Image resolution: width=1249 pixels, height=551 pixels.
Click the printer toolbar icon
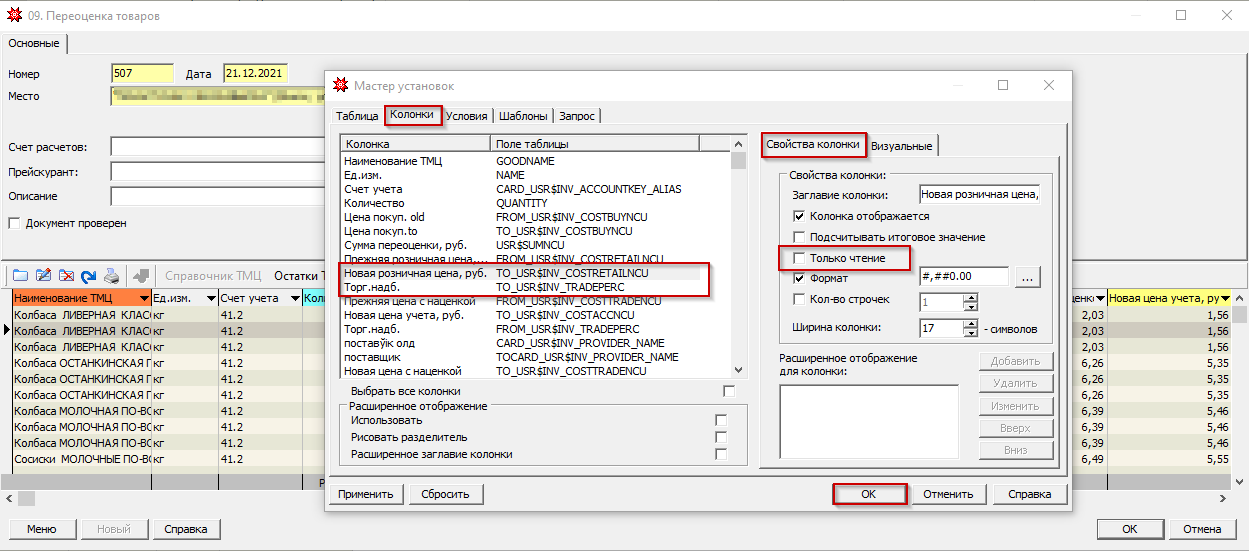(112, 276)
